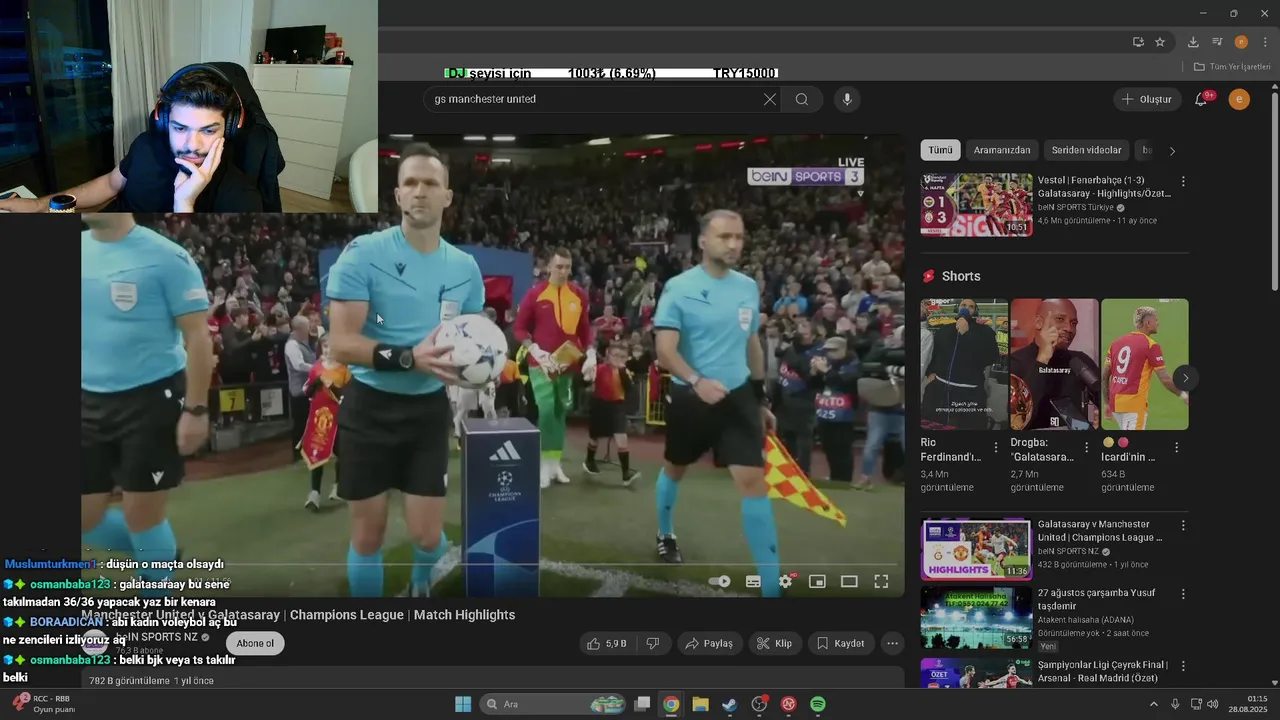The image size is (1280, 720).
Task: Show next Shorts with the arrow
Action: click(1185, 378)
